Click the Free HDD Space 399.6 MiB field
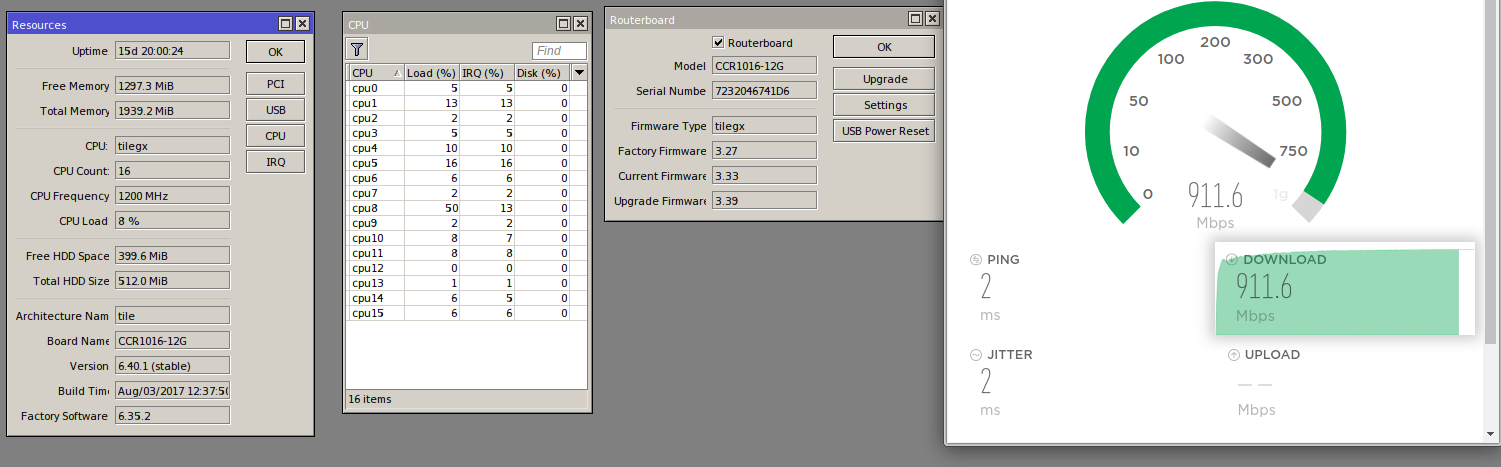 (x=172, y=256)
